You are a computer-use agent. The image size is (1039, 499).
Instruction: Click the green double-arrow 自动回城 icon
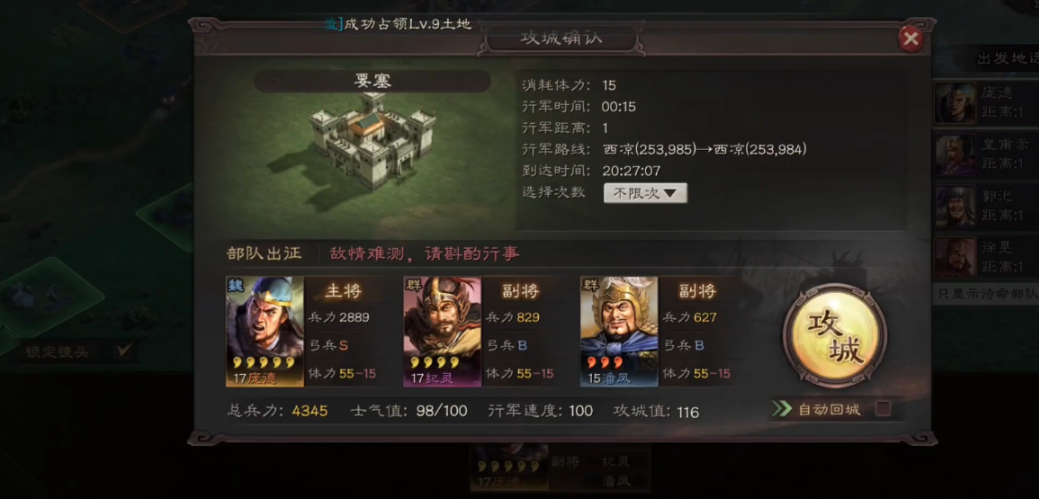(x=782, y=409)
